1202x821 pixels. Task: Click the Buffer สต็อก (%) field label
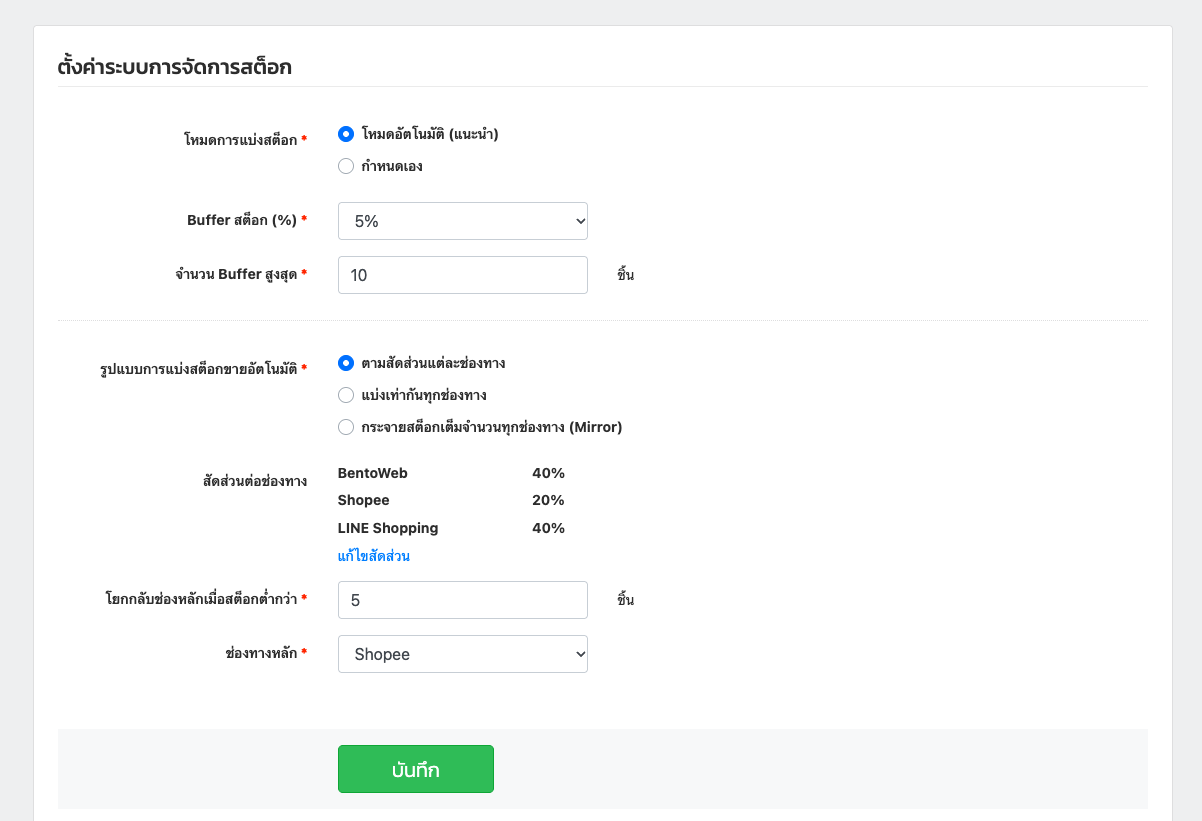247,221
